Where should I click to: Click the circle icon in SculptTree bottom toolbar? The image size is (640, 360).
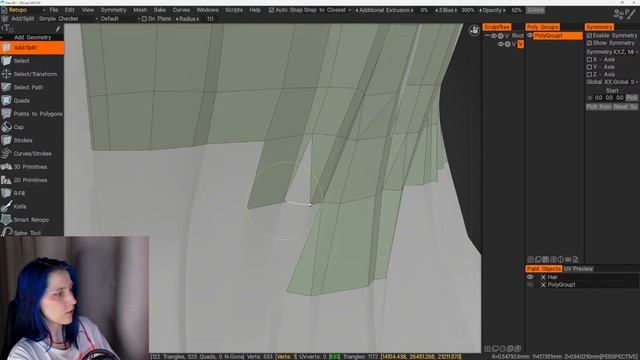(x=503, y=349)
